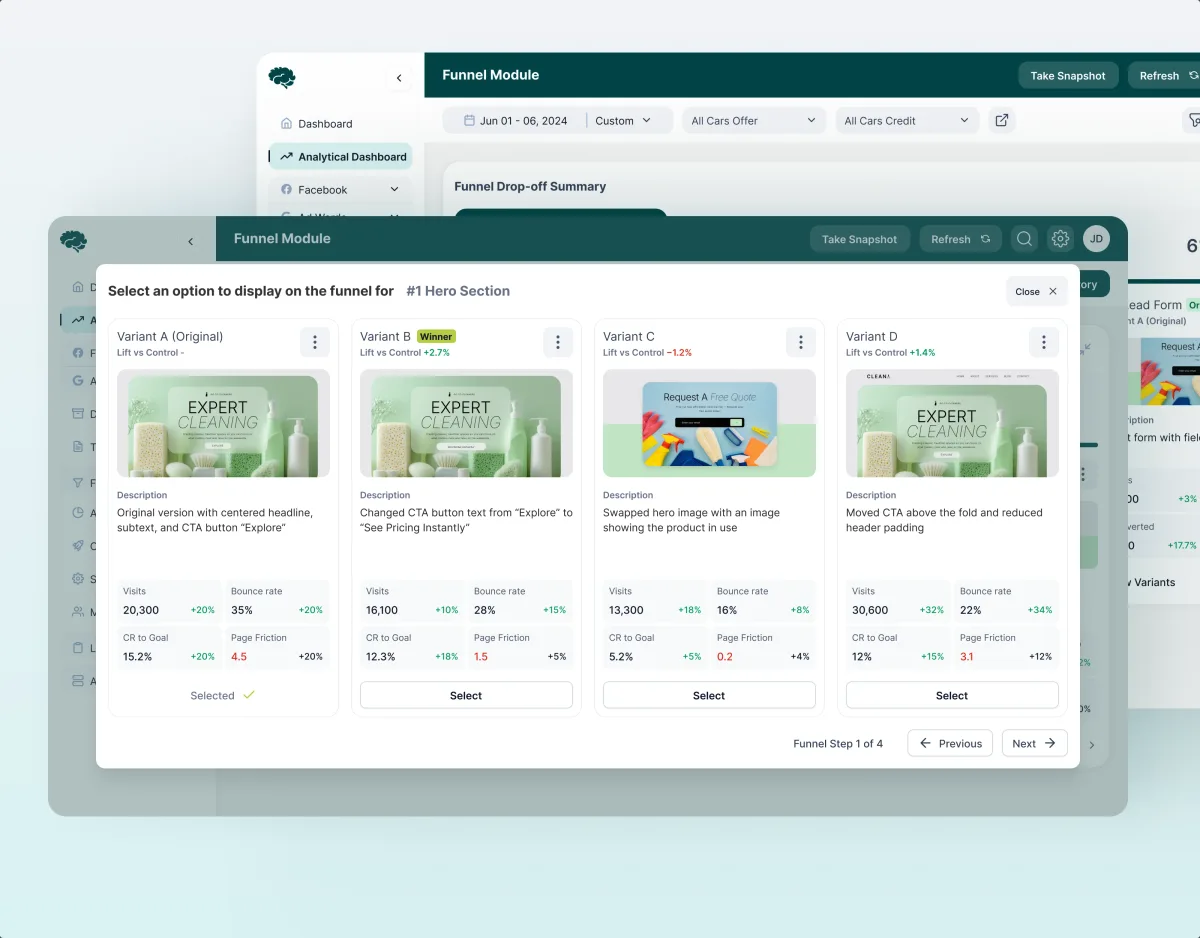The image size is (1200, 938).
Task: Collapse back window sidebar with chevron button
Action: (x=399, y=78)
